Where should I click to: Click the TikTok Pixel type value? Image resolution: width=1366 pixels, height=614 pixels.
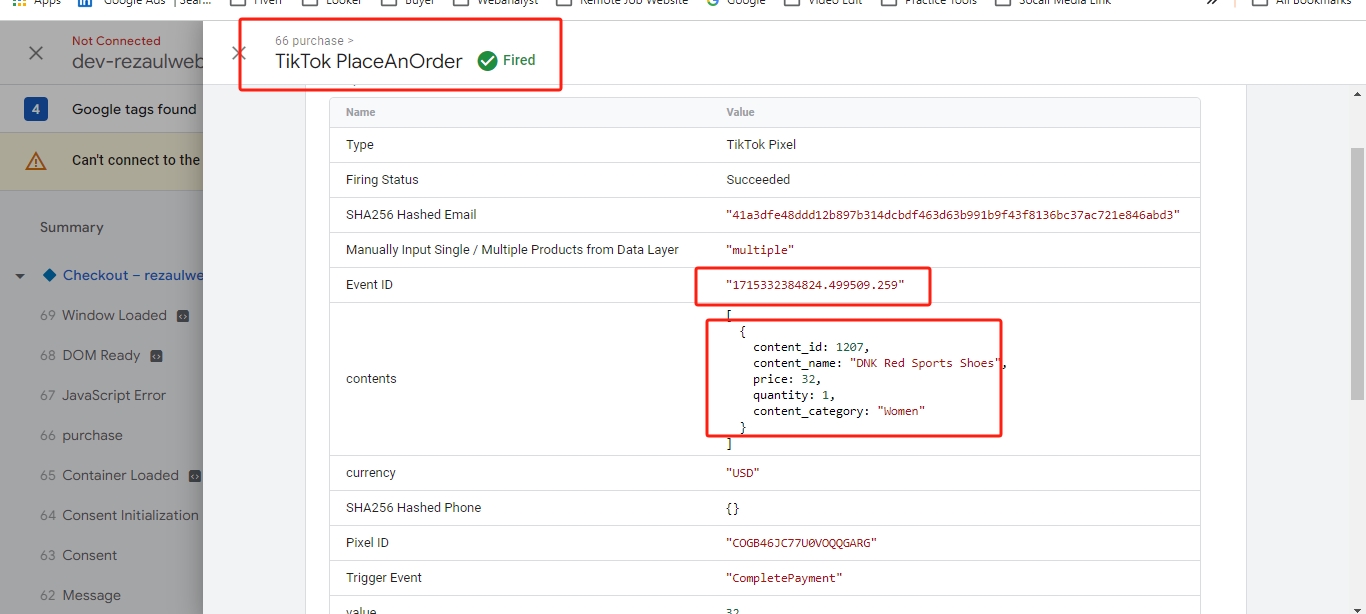point(761,145)
